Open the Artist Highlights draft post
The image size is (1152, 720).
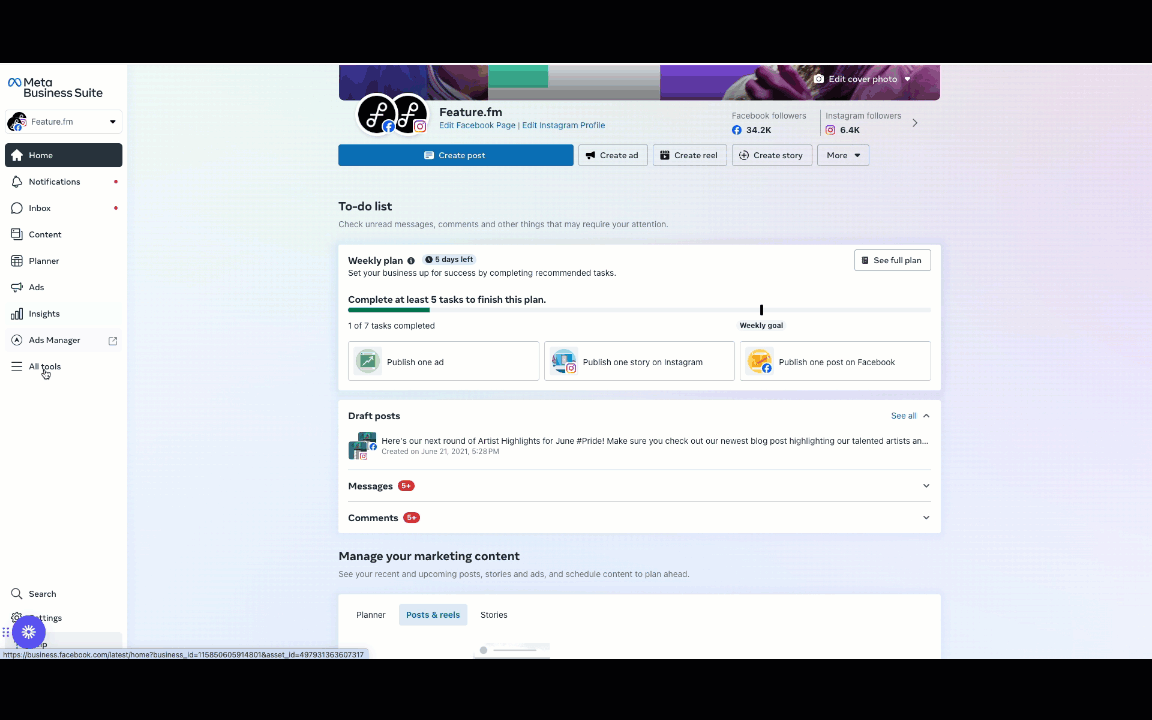[639, 446]
